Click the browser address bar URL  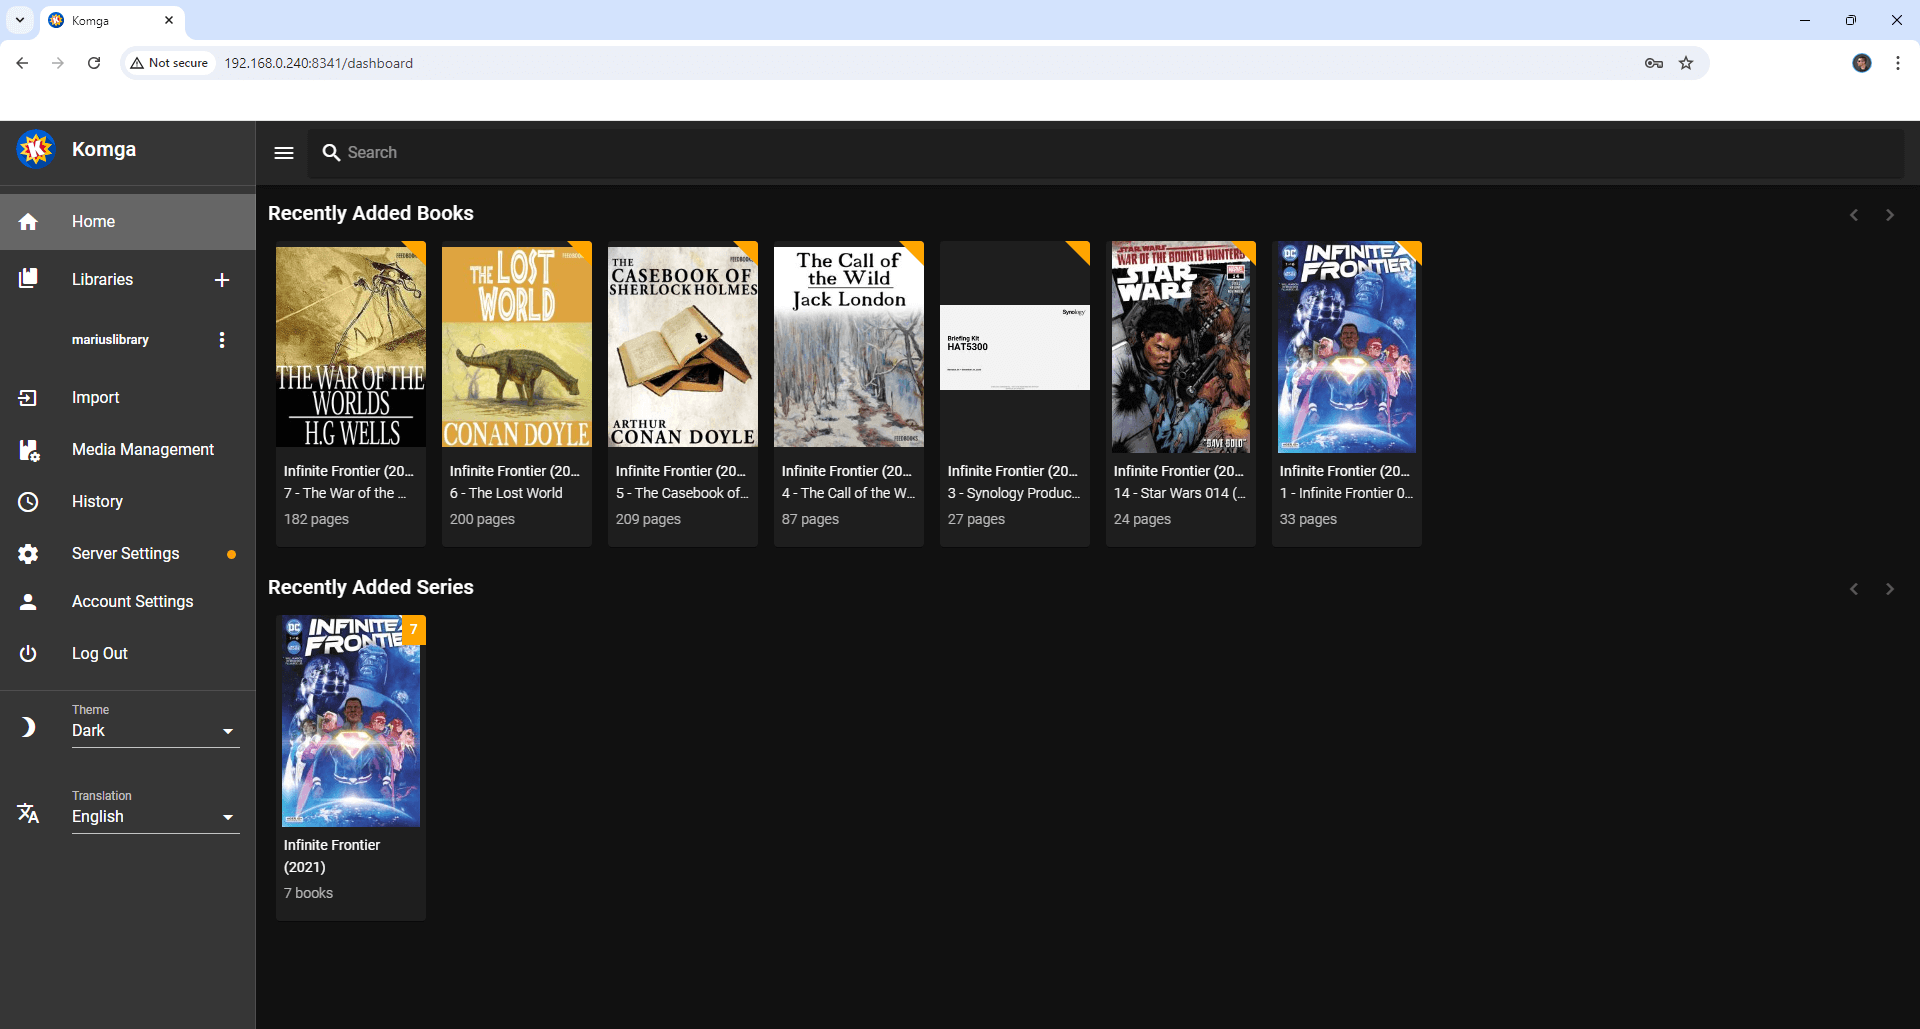click(x=318, y=63)
